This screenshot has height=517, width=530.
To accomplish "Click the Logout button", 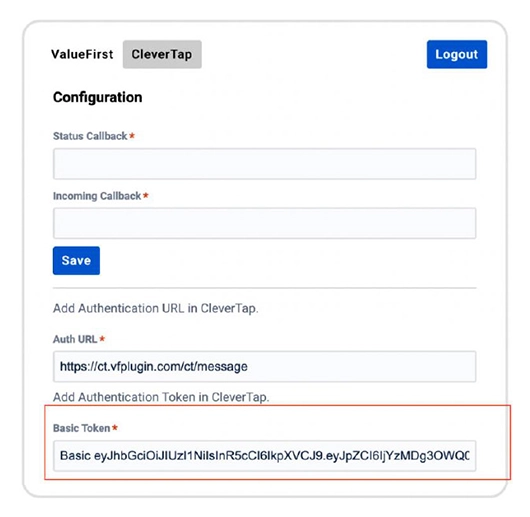I will pyautogui.click(x=457, y=54).
